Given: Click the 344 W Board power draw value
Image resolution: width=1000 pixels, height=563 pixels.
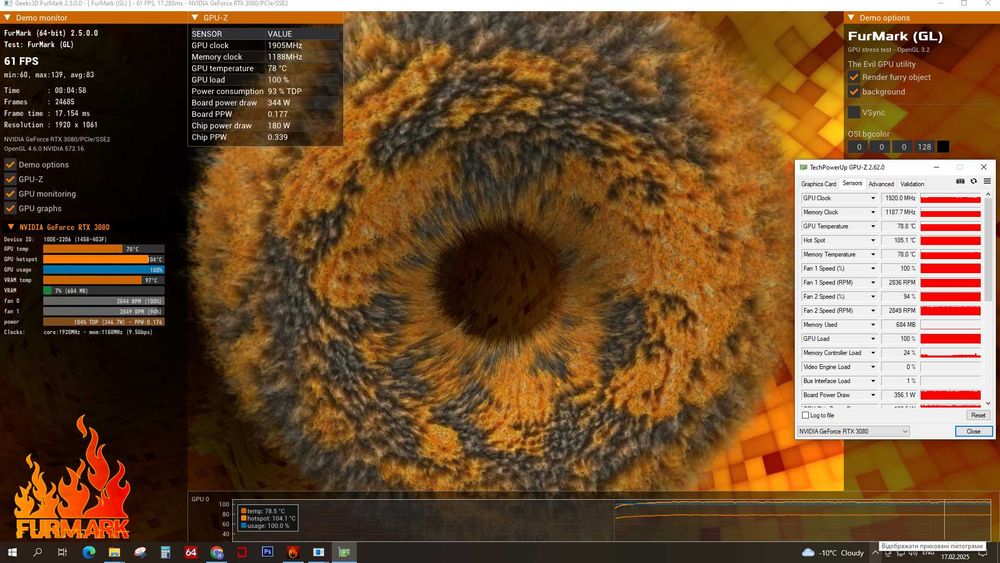Looking at the screenshot, I should 279,103.
